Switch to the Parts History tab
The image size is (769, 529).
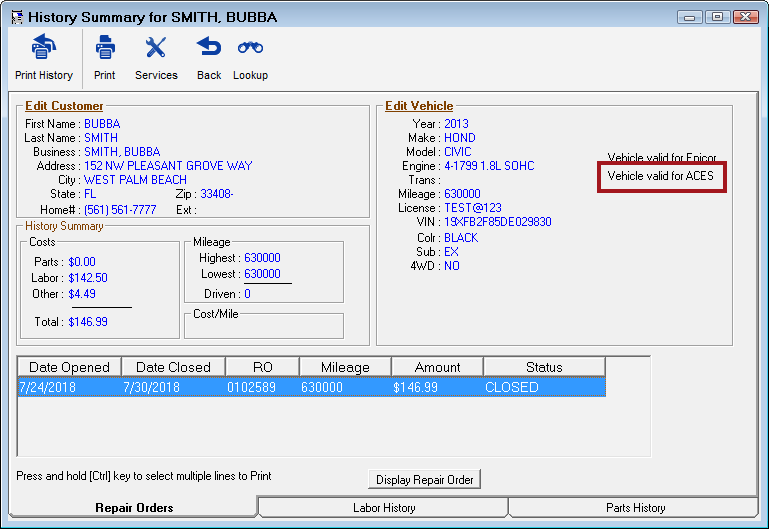point(635,507)
